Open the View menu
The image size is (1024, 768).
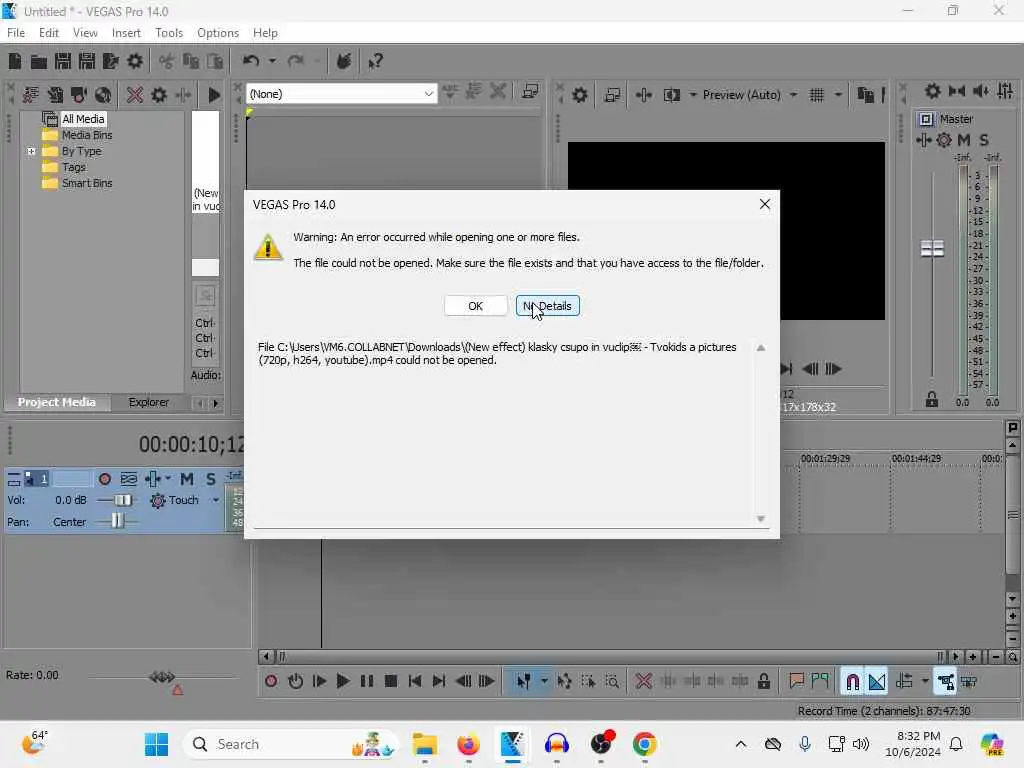(85, 33)
